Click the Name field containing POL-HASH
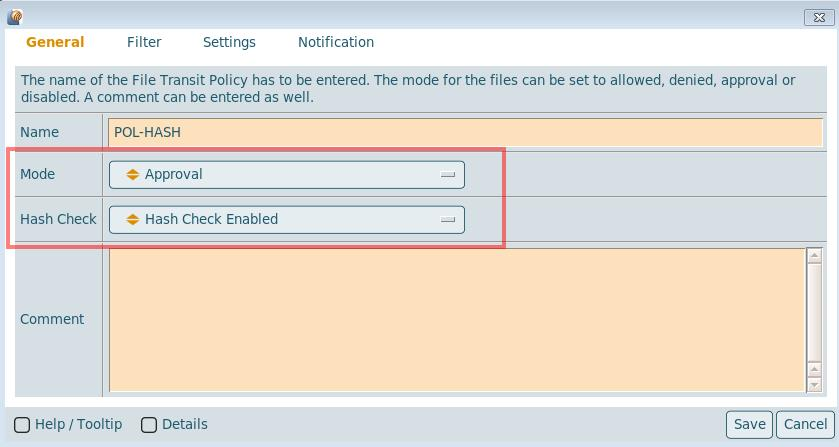The width and height of the screenshot is (839, 447). [x=464, y=132]
